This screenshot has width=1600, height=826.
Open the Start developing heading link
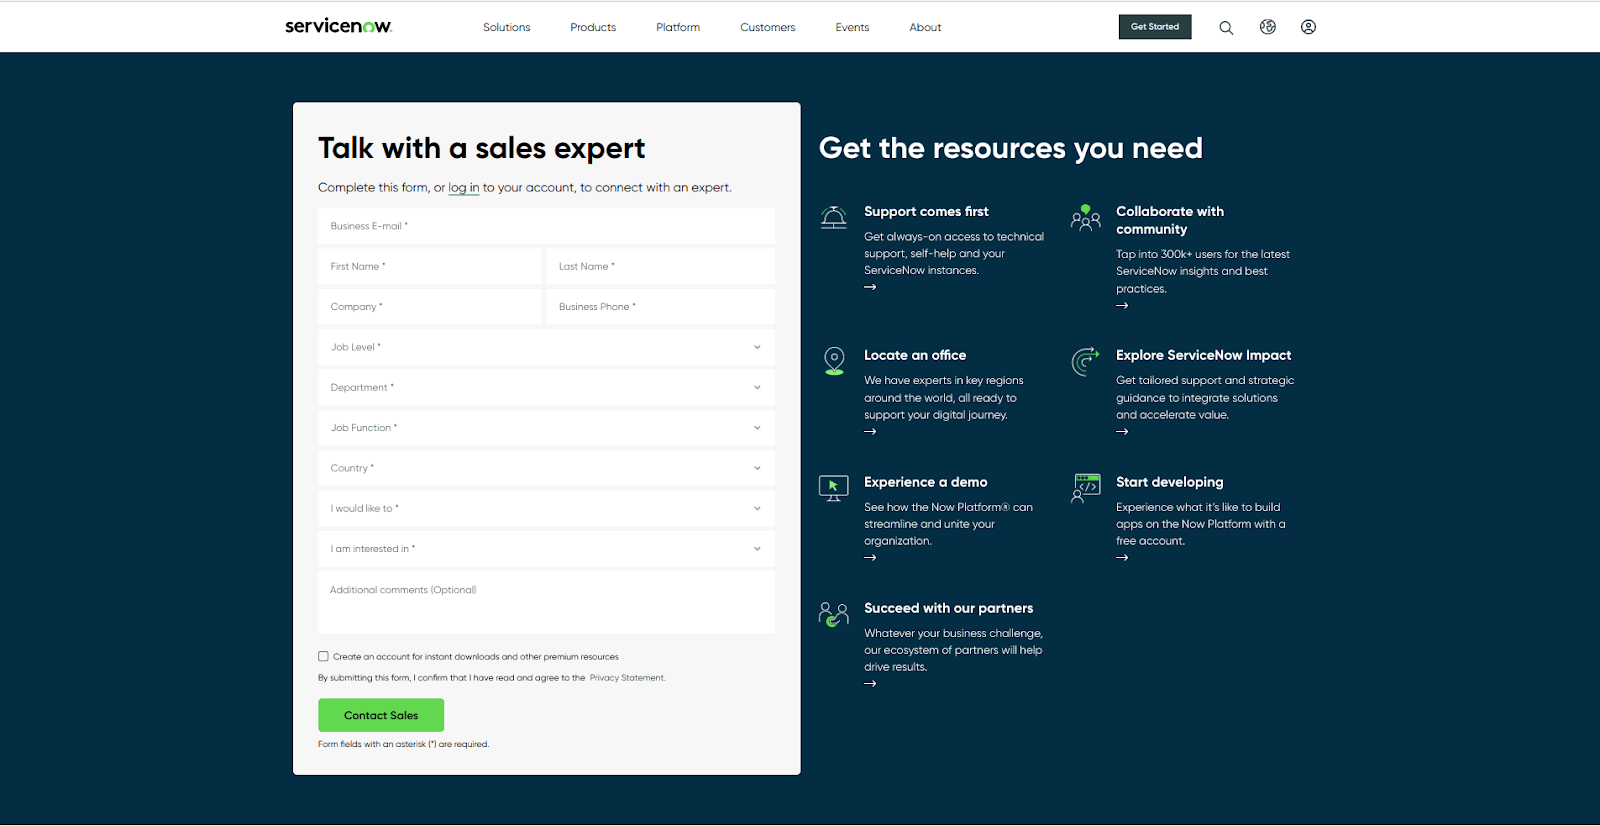click(1170, 482)
